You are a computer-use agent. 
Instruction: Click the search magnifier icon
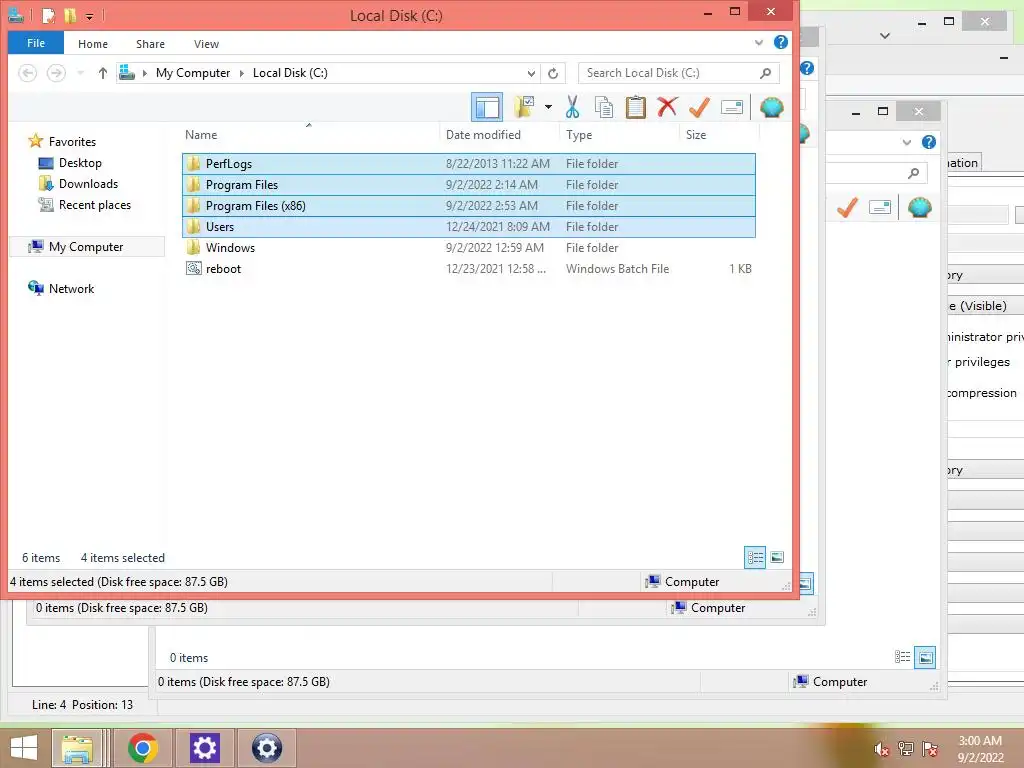tap(765, 73)
